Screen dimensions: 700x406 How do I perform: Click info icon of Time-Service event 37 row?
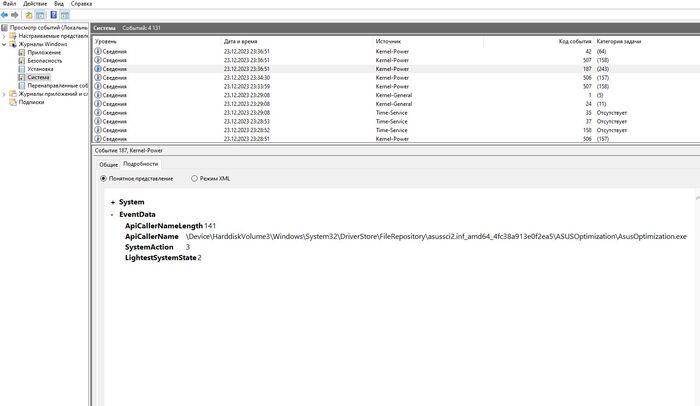tap(98, 121)
